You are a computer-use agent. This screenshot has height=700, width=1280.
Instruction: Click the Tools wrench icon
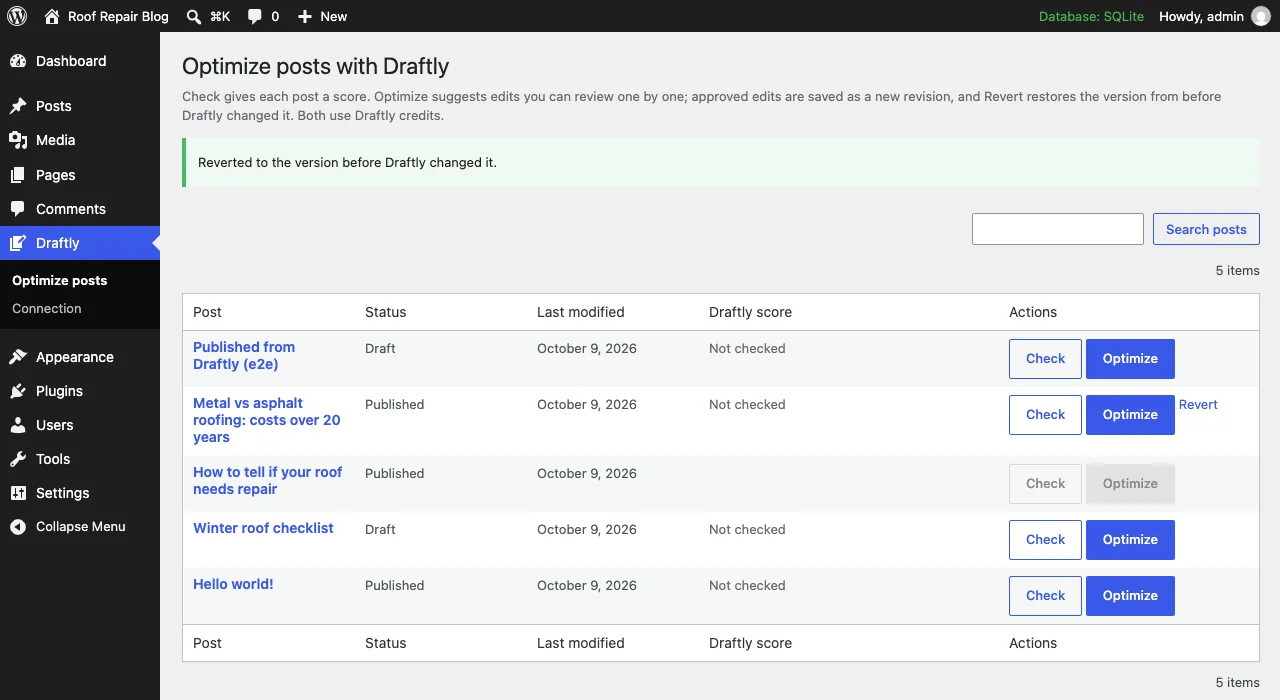18,459
